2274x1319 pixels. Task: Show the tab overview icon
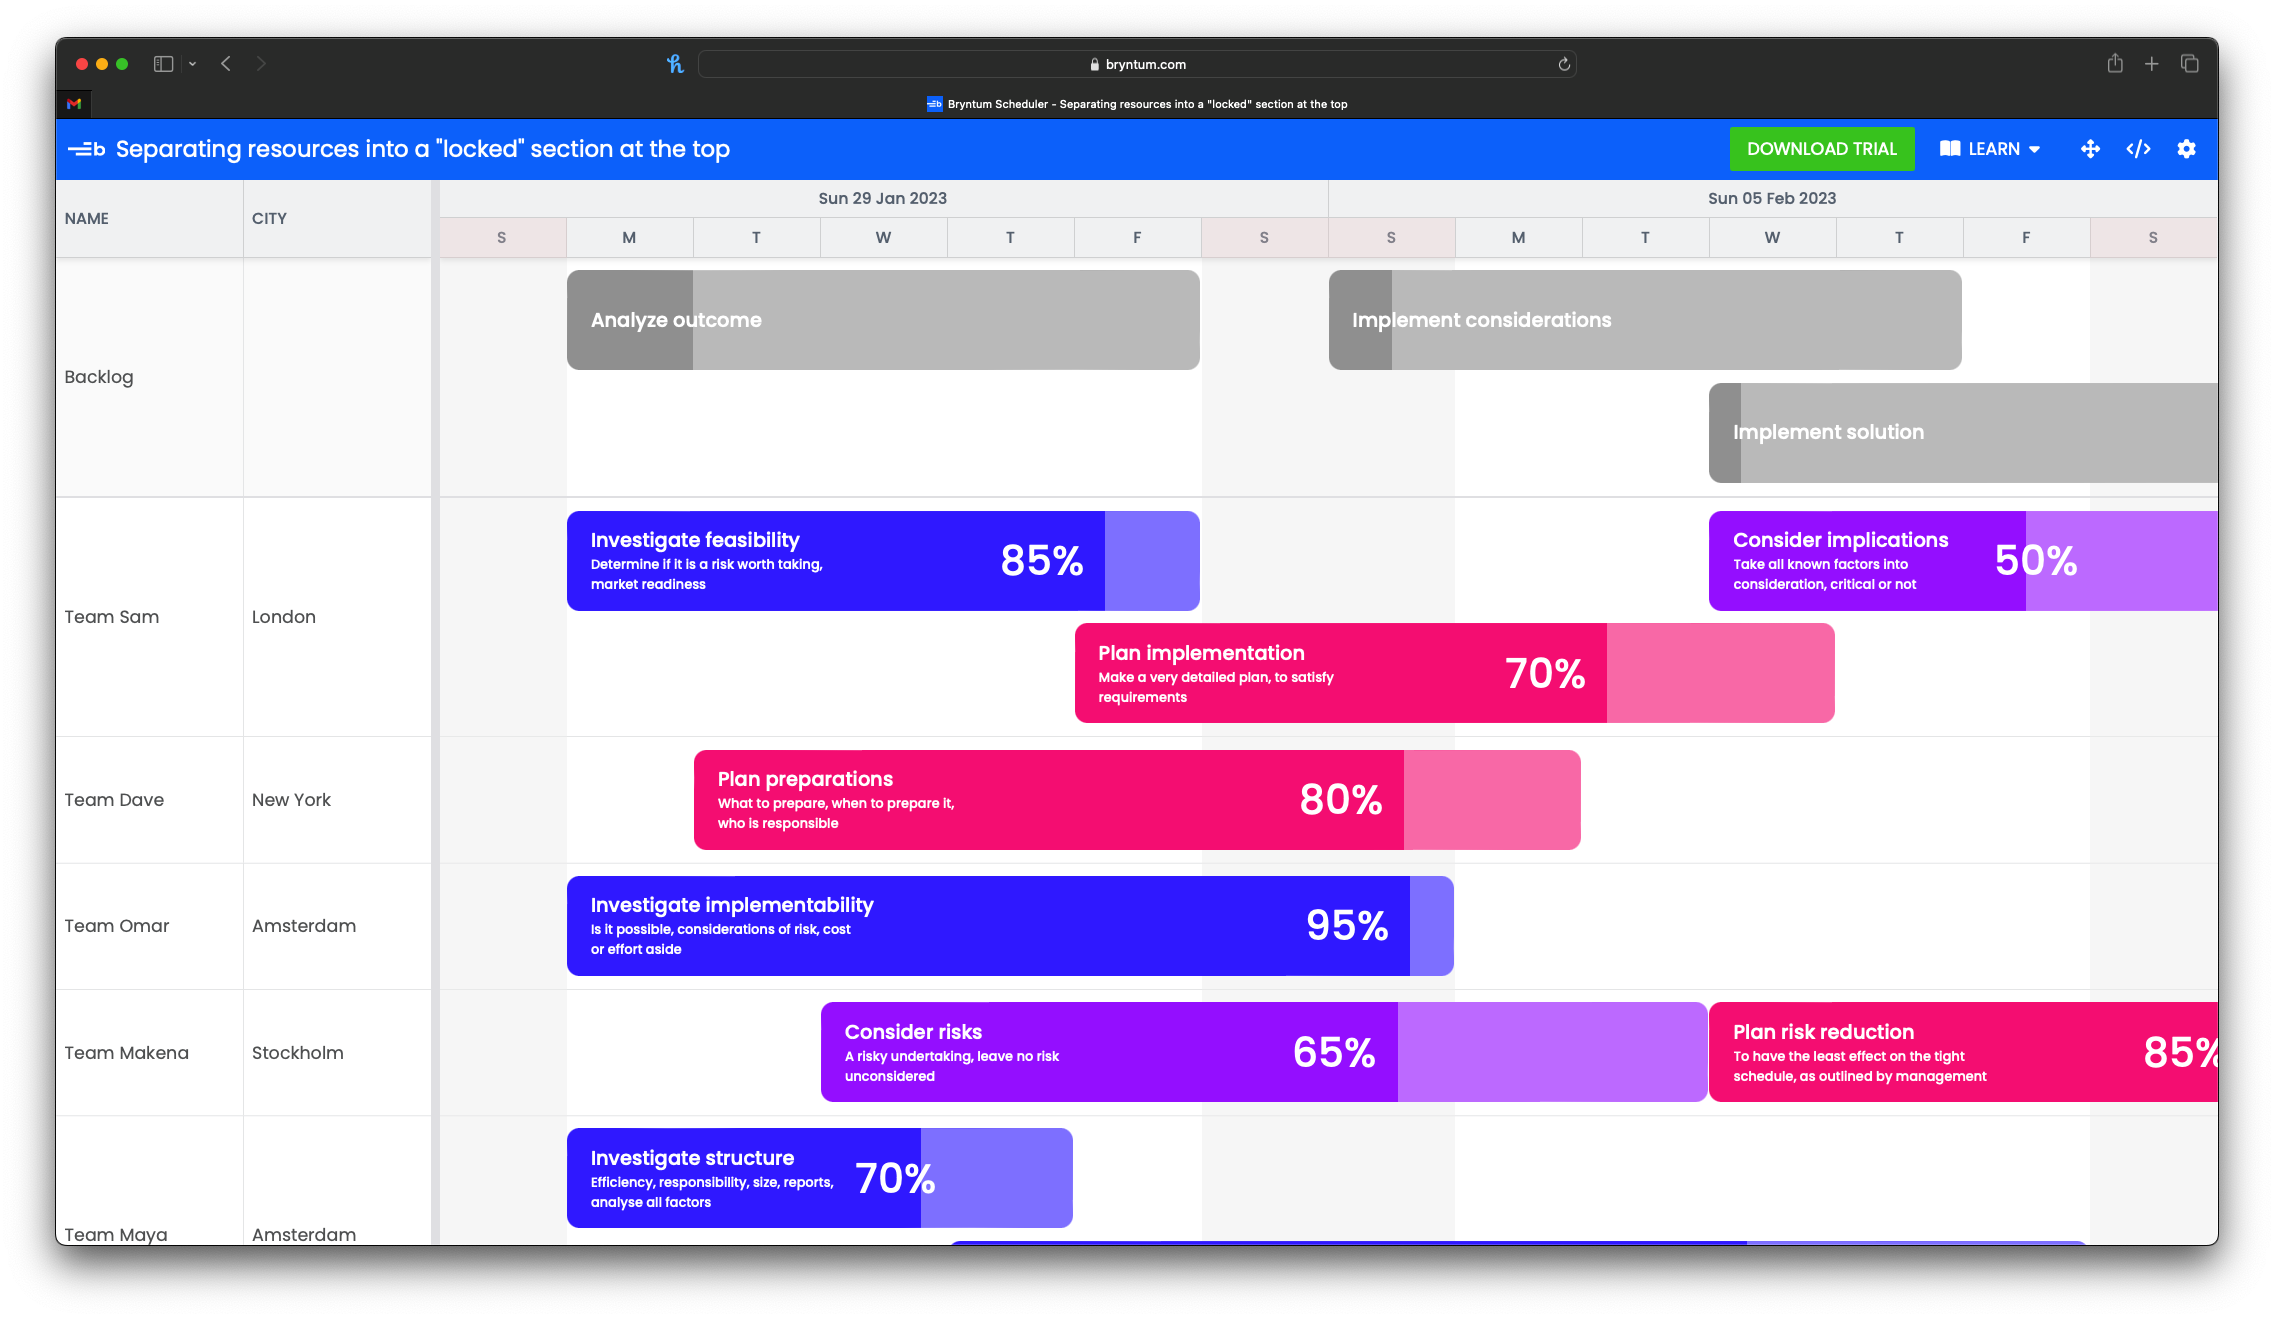pos(2190,64)
